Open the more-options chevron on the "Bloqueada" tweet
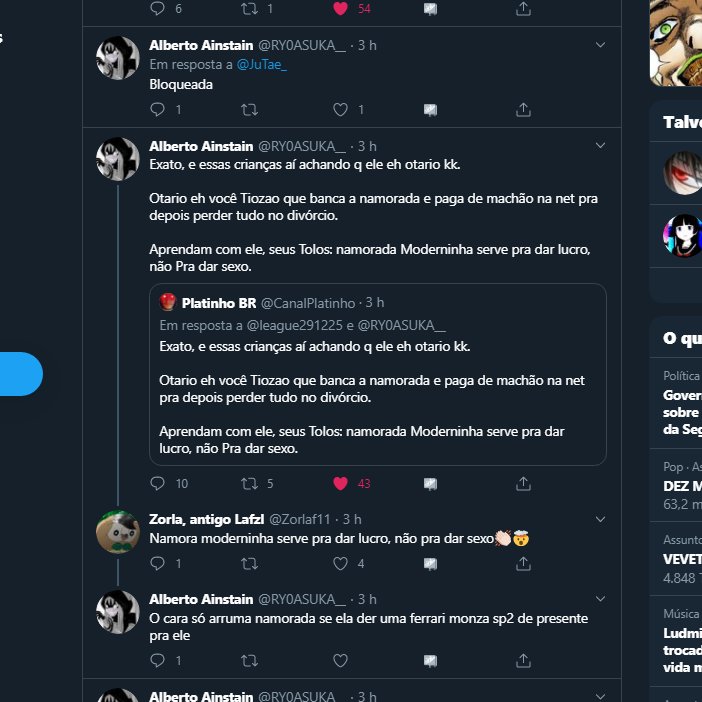The image size is (702, 702). pos(600,45)
